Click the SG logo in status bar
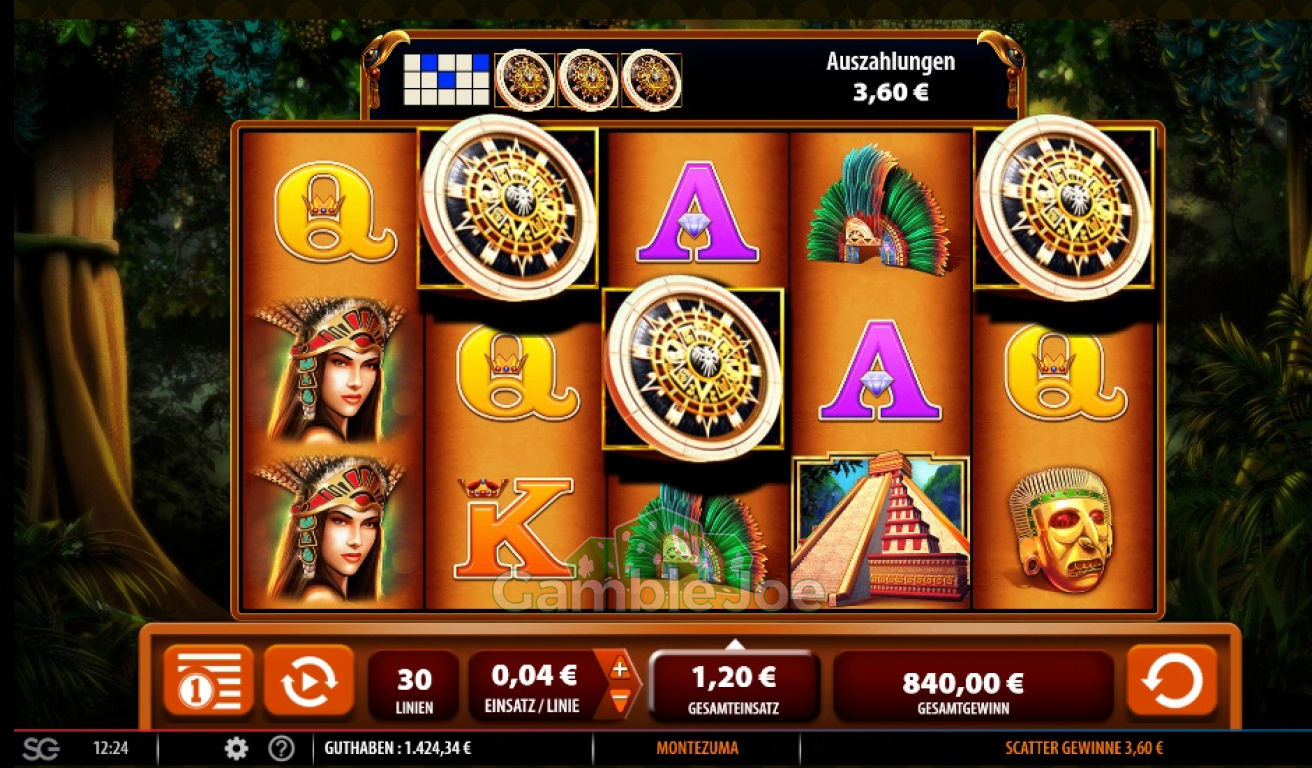The image size is (1312, 768). point(41,748)
